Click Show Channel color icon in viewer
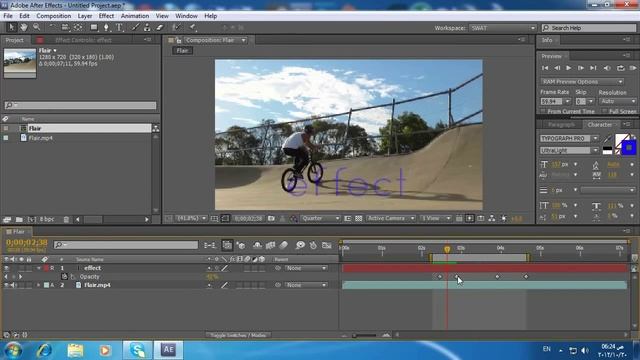The image size is (640, 360). [293, 219]
